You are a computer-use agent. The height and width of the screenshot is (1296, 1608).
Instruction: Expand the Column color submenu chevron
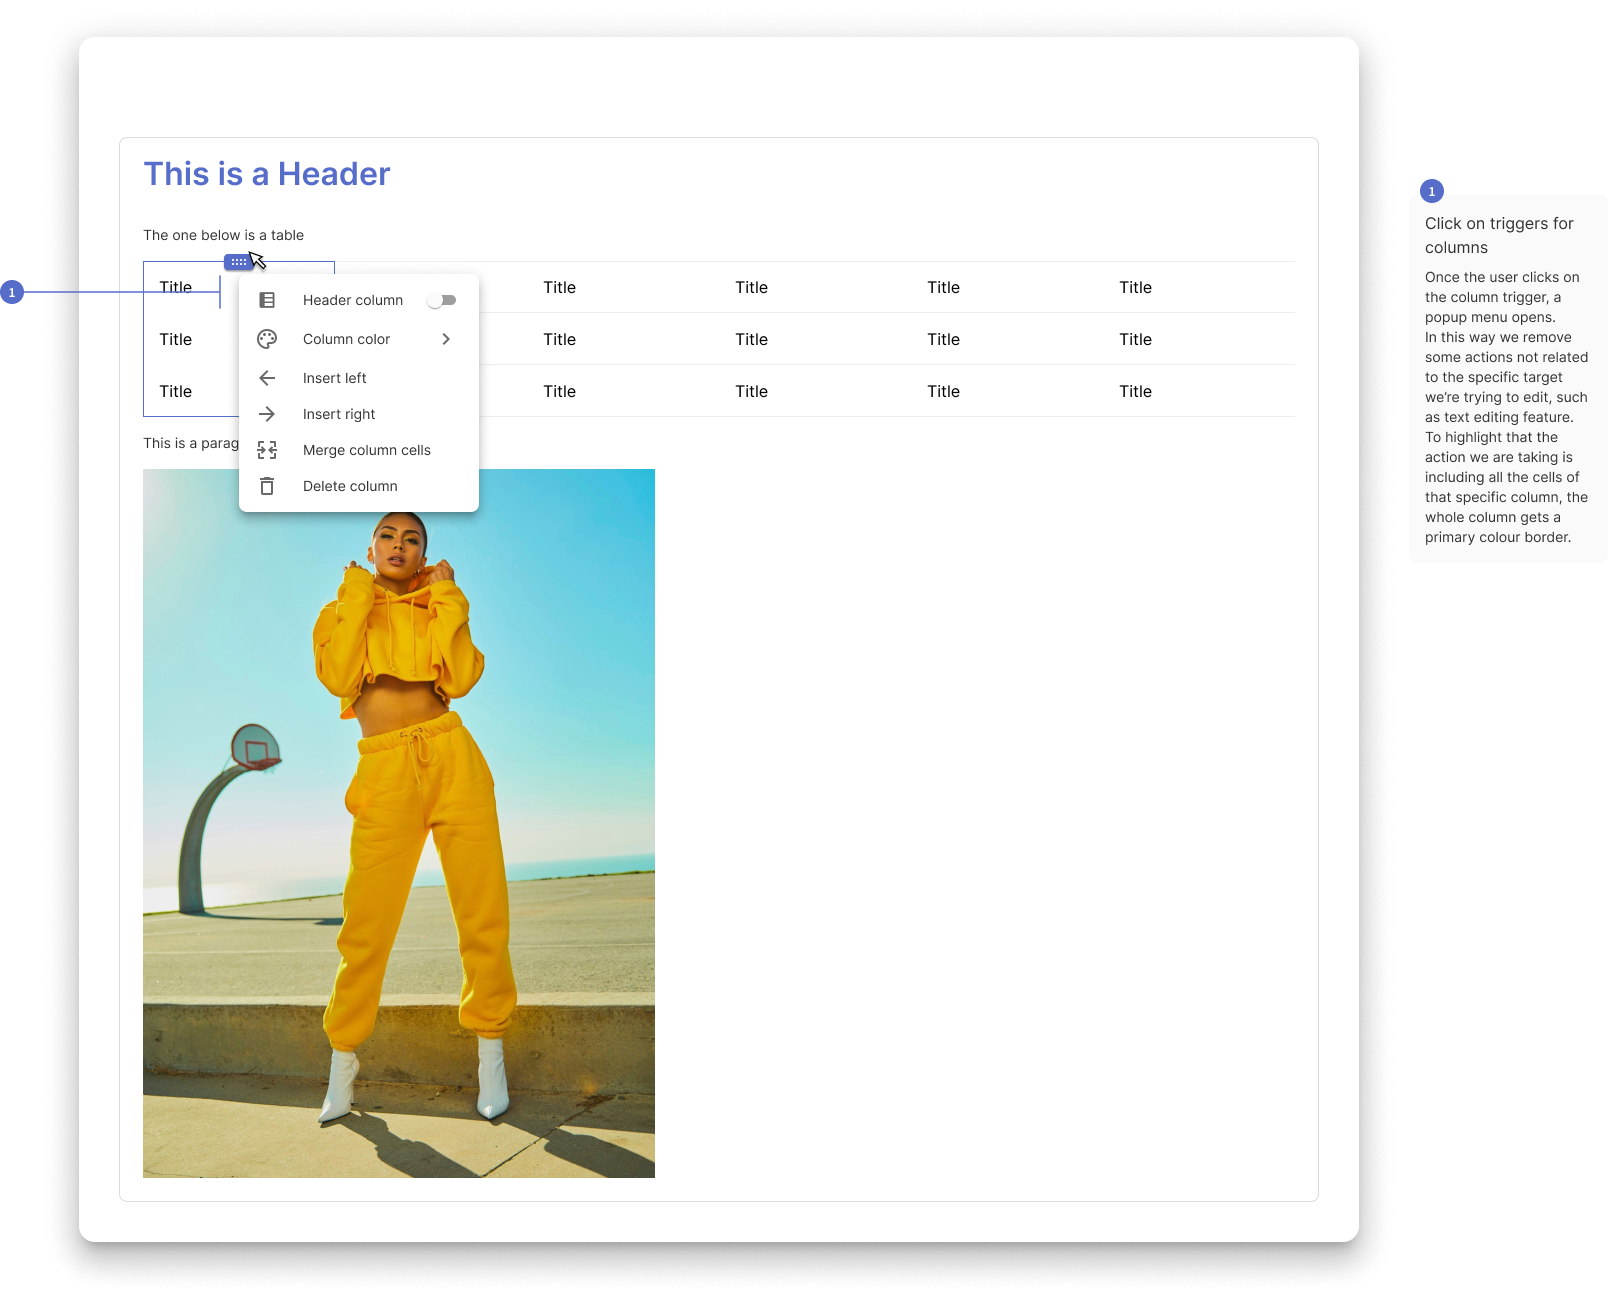446,339
